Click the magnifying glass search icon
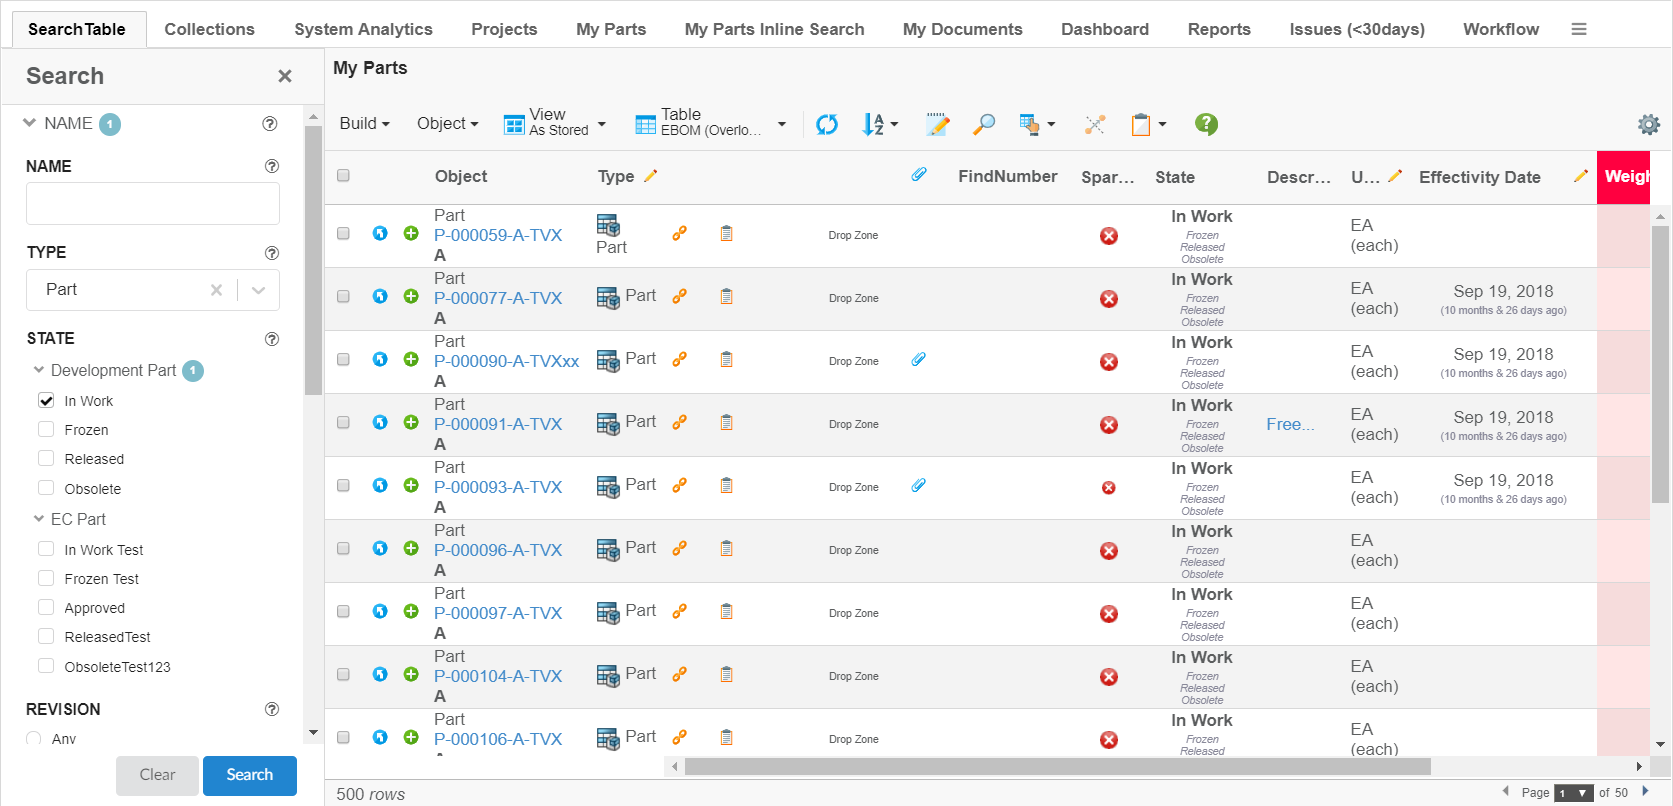The height and width of the screenshot is (806, 1673). click(984, 124)
